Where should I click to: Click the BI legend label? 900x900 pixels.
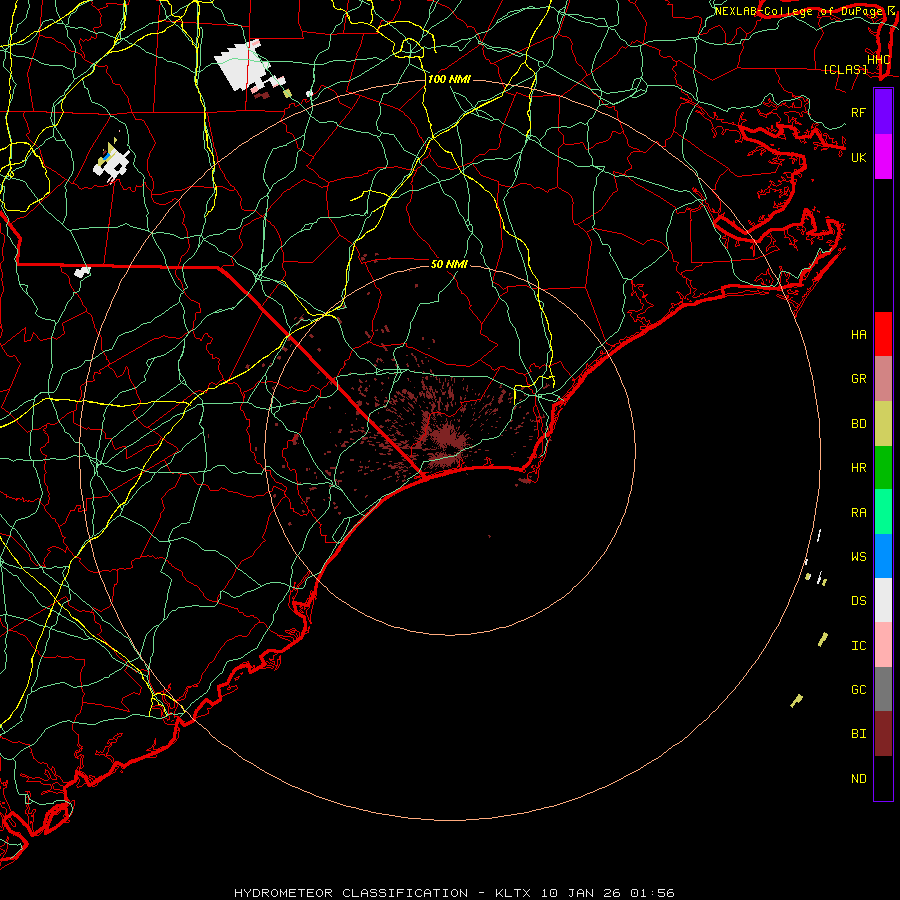(x=858, y=734)
